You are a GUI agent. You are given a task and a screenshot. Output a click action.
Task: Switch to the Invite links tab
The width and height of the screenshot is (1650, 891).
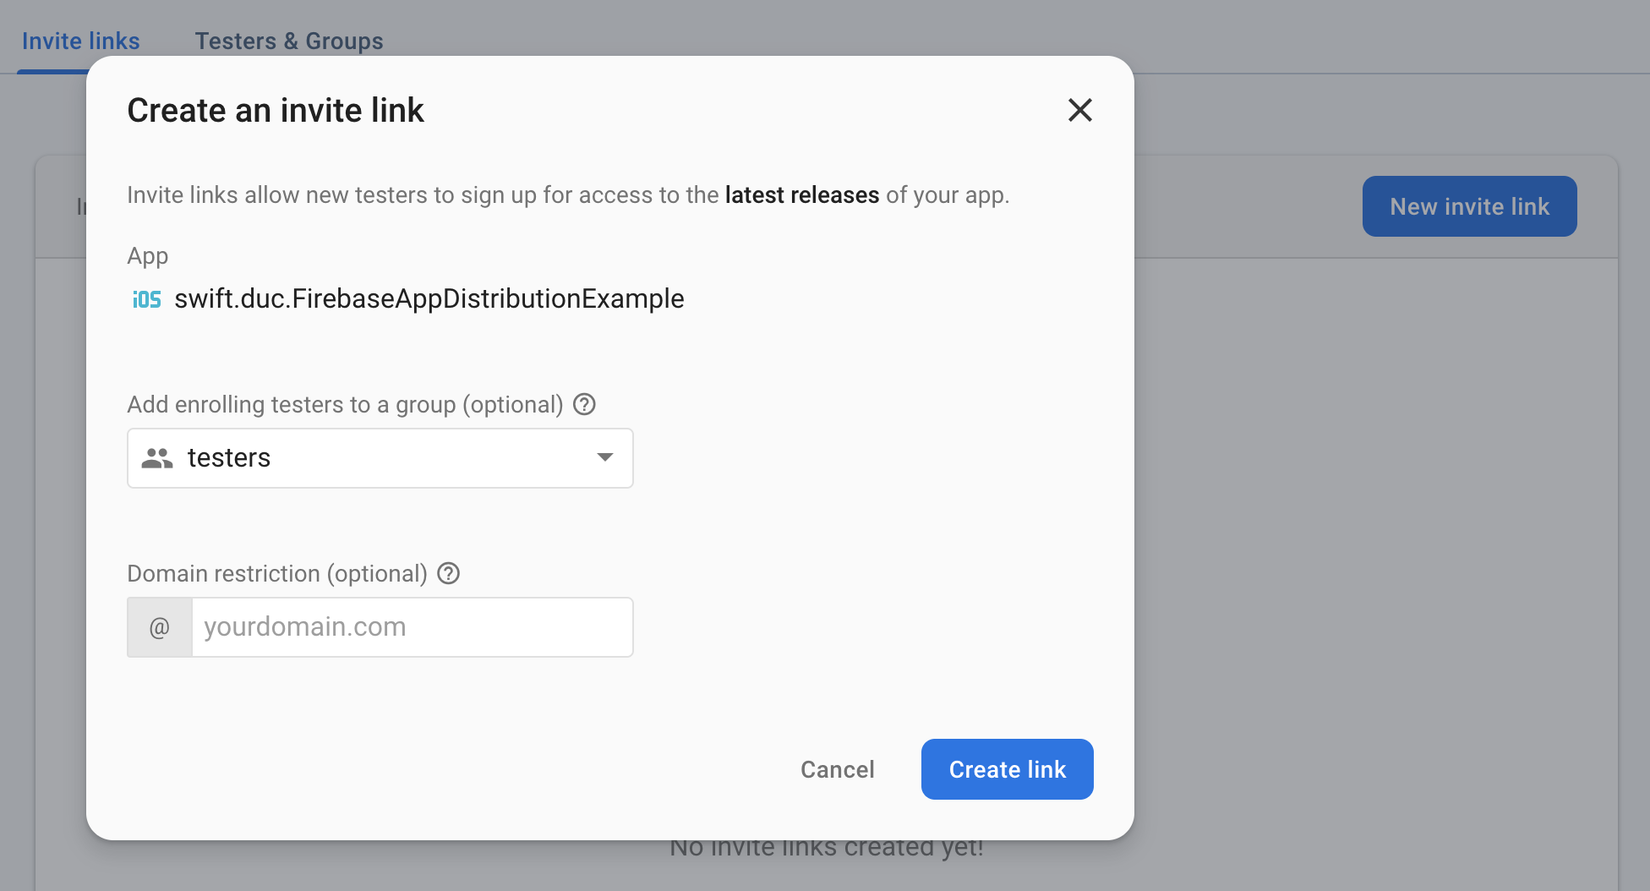pos(81,41)
